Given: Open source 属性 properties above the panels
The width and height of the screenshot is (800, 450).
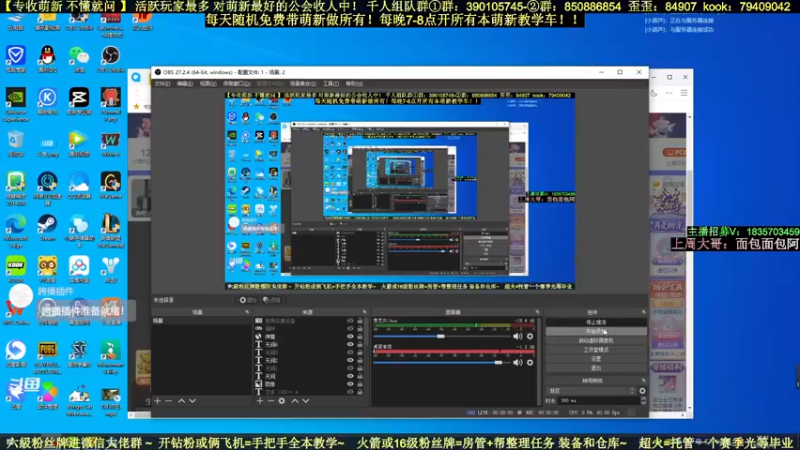Looking at the screenshot, I should click(x=247, y=300).
